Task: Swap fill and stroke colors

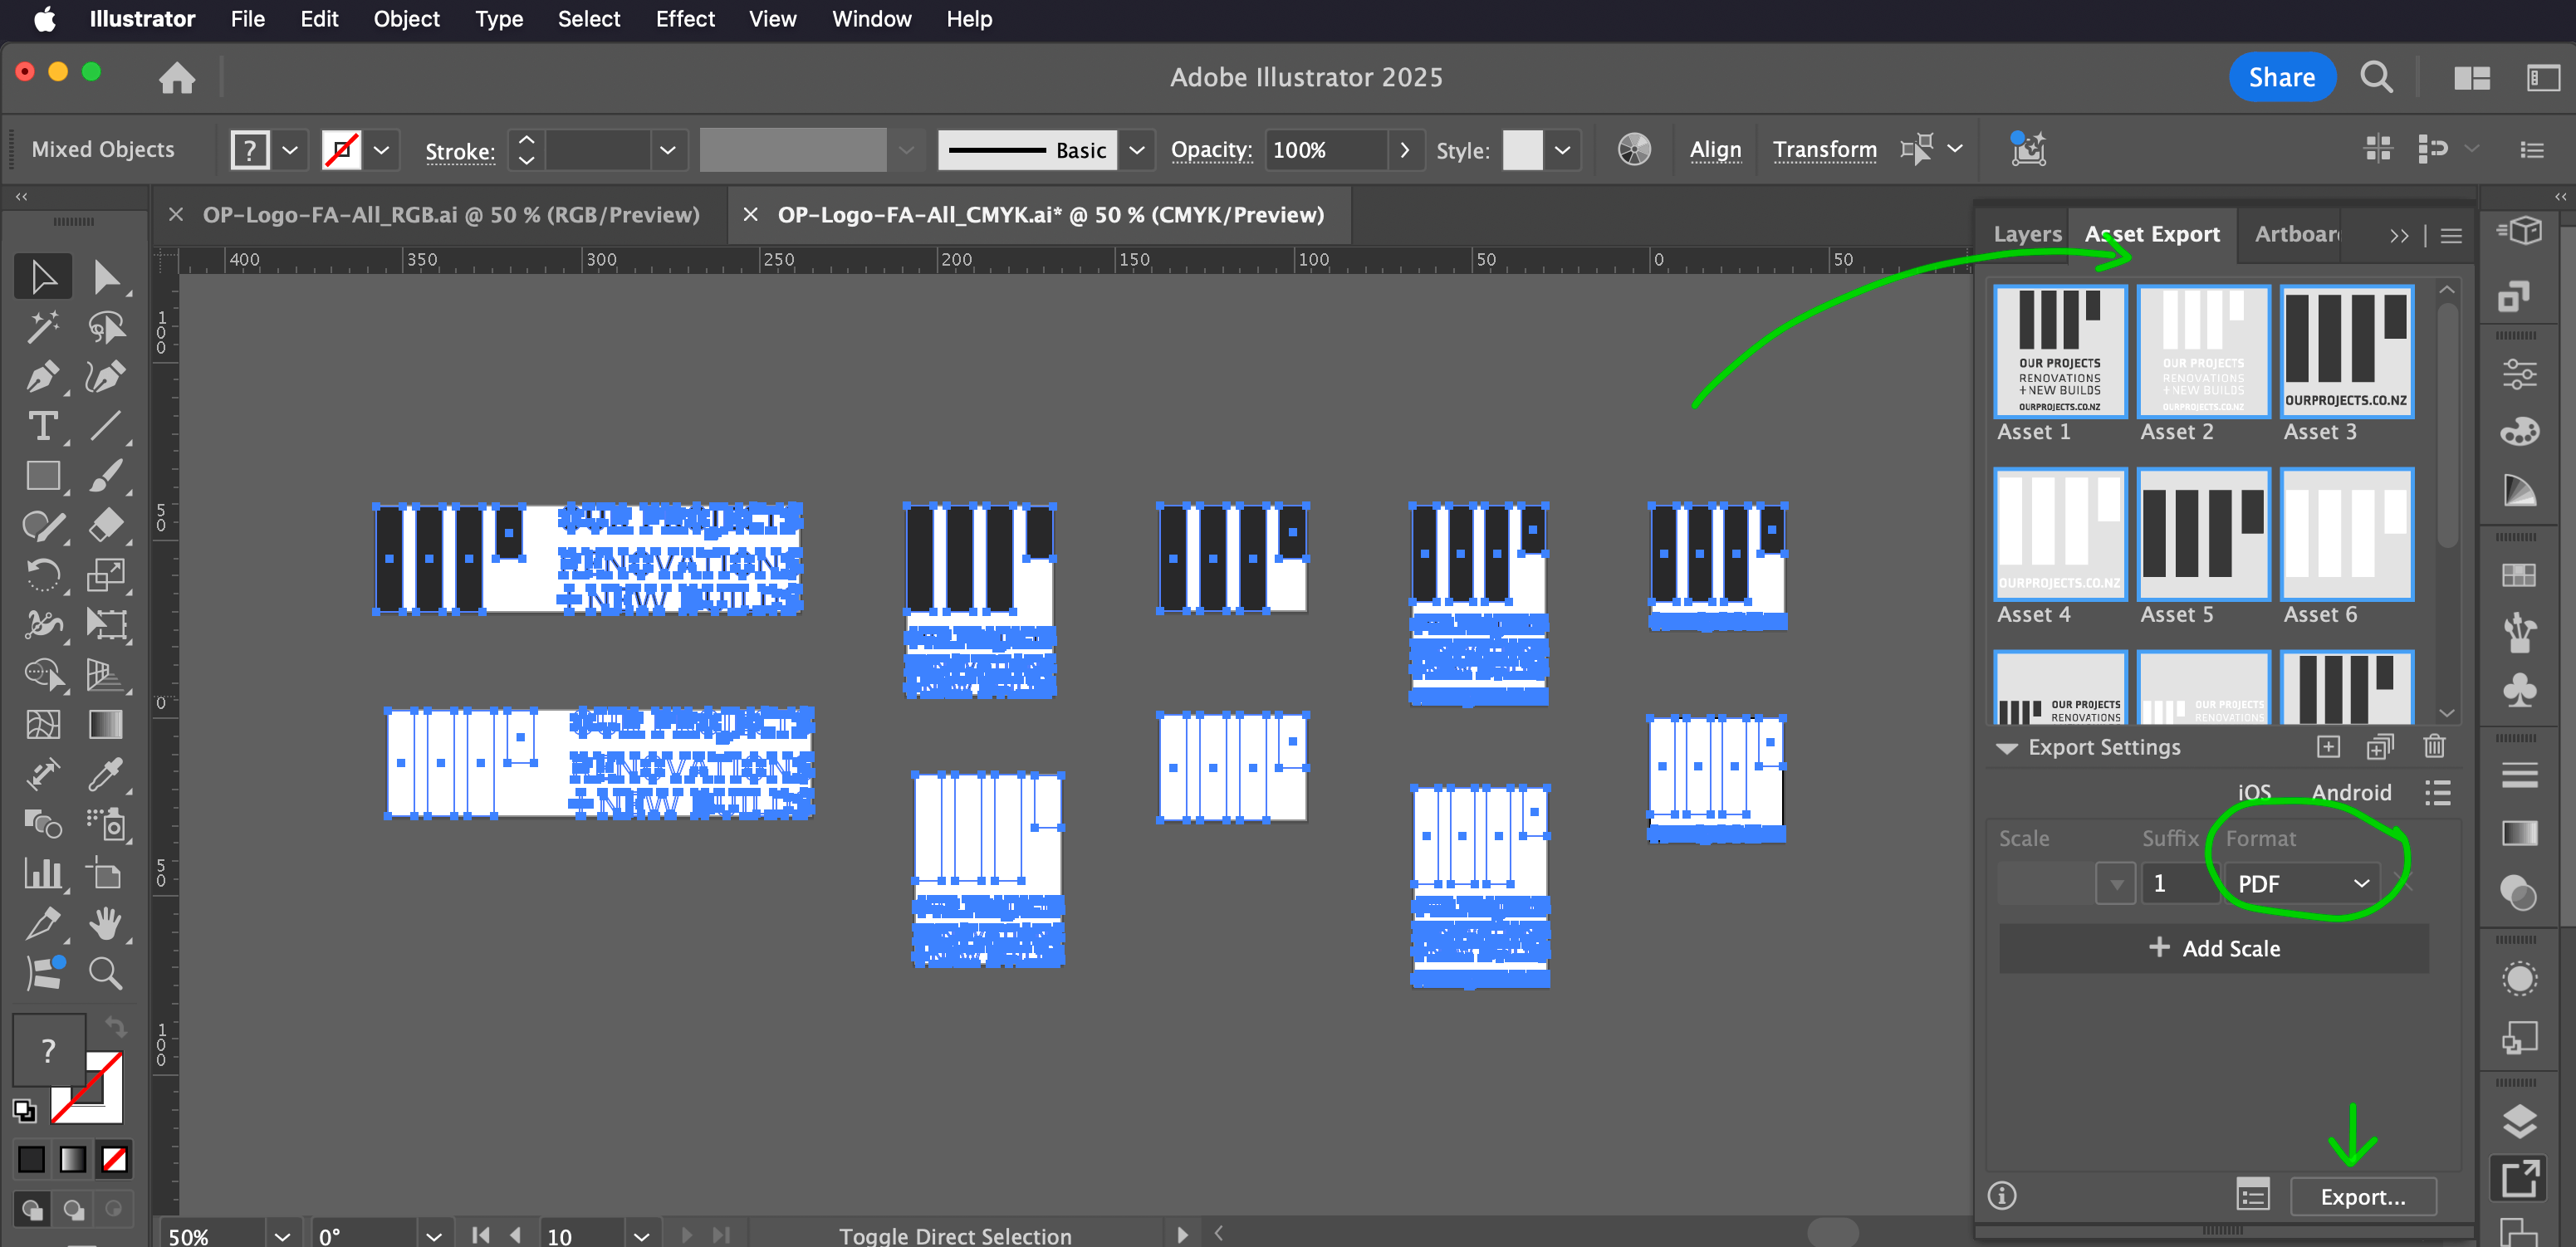Action: 116,1027
